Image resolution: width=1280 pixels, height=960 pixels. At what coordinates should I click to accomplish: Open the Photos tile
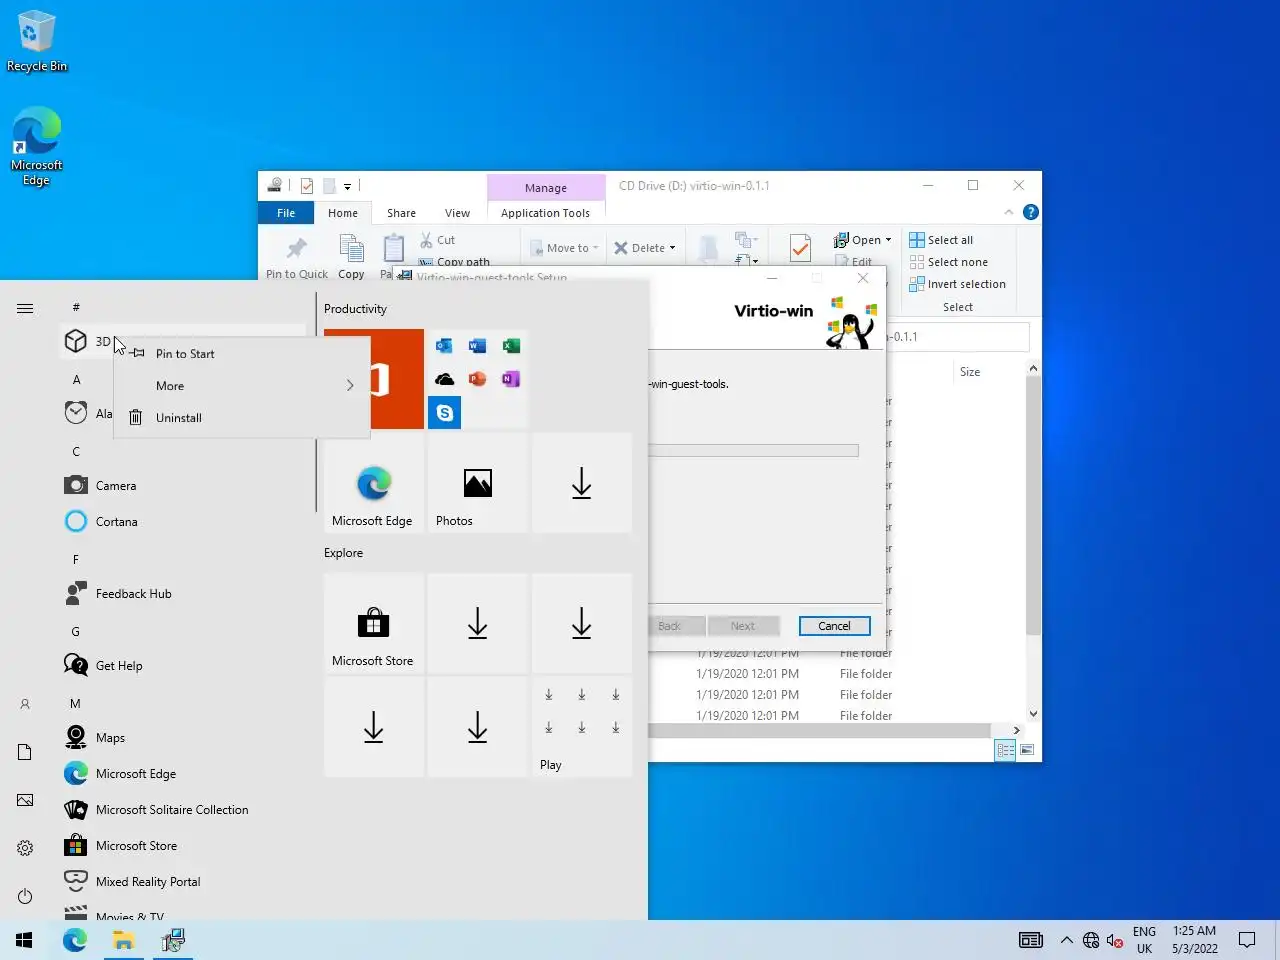tap(478, 483)
